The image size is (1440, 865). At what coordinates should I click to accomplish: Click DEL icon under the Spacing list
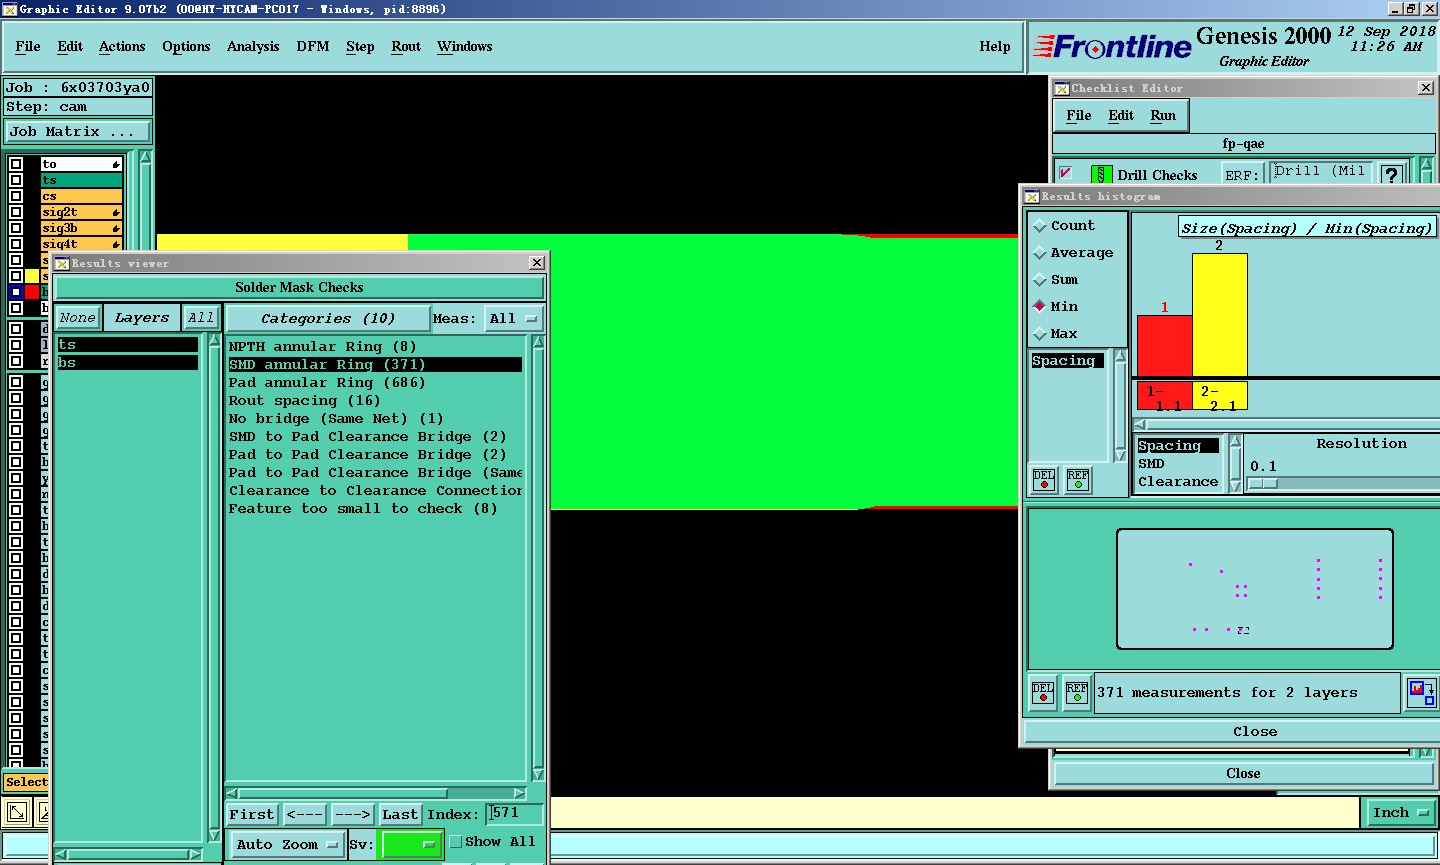(1044, 480)
